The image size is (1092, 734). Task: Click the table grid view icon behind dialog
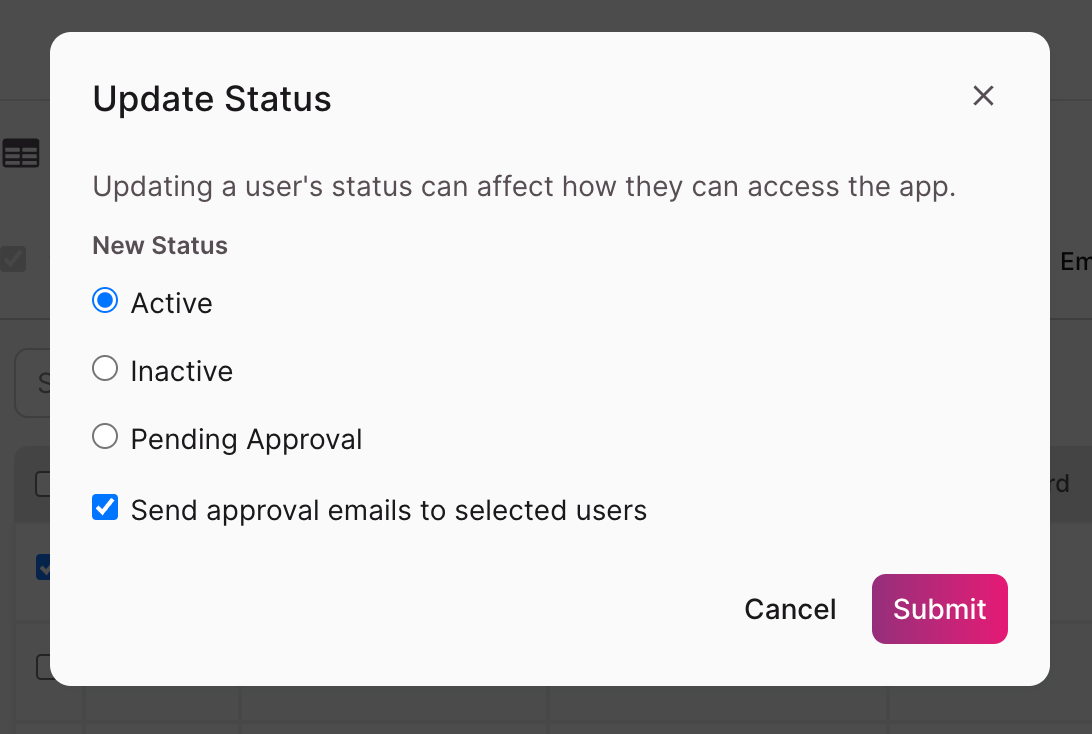point(21,154)
